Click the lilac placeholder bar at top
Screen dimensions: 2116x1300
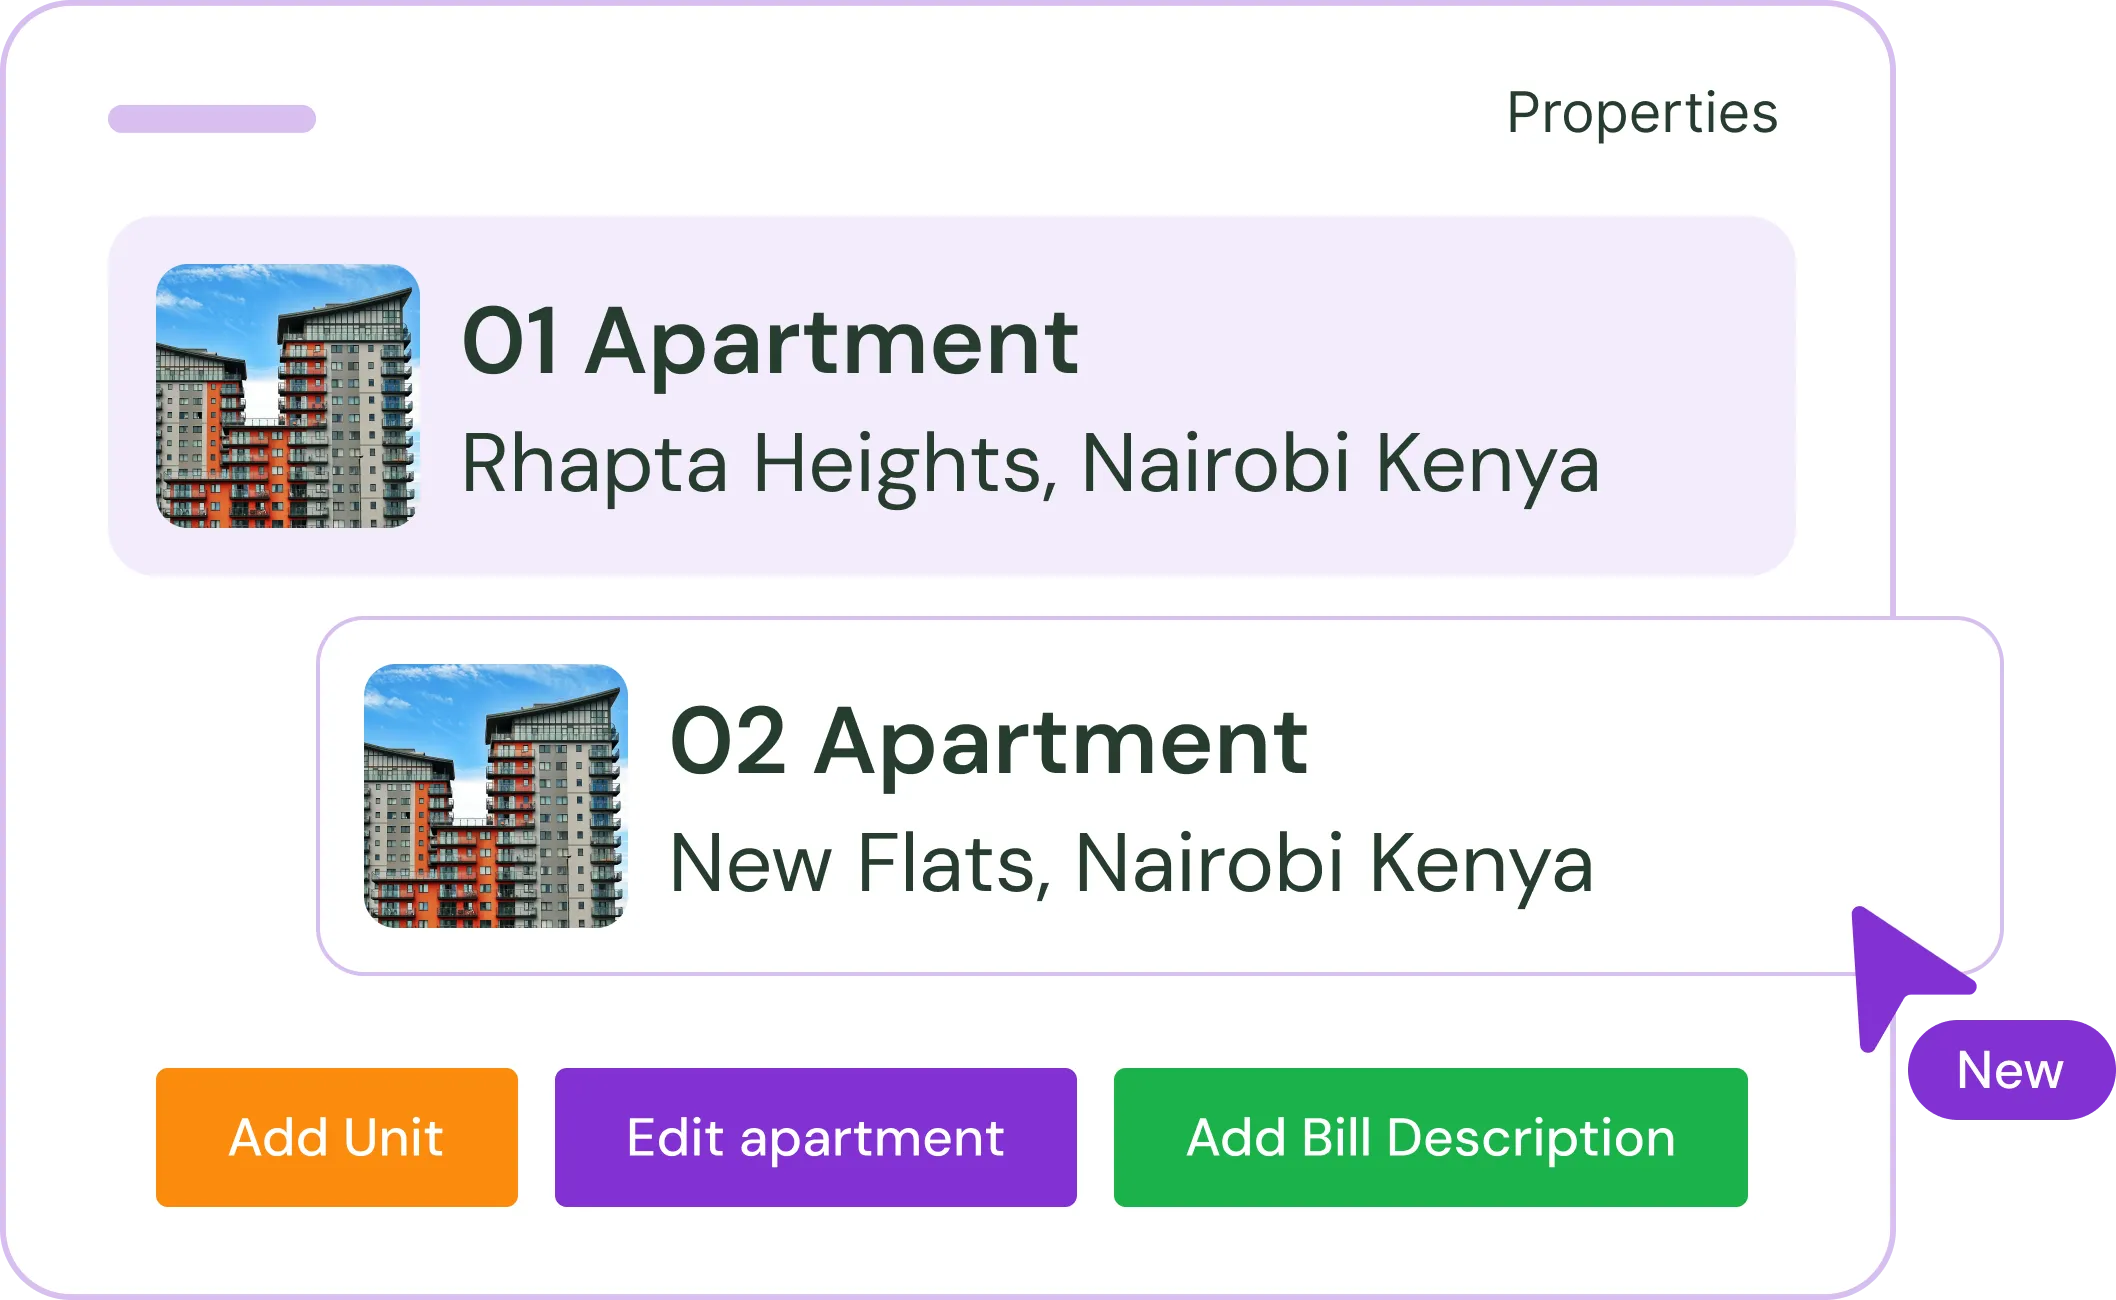coord(212,119)
